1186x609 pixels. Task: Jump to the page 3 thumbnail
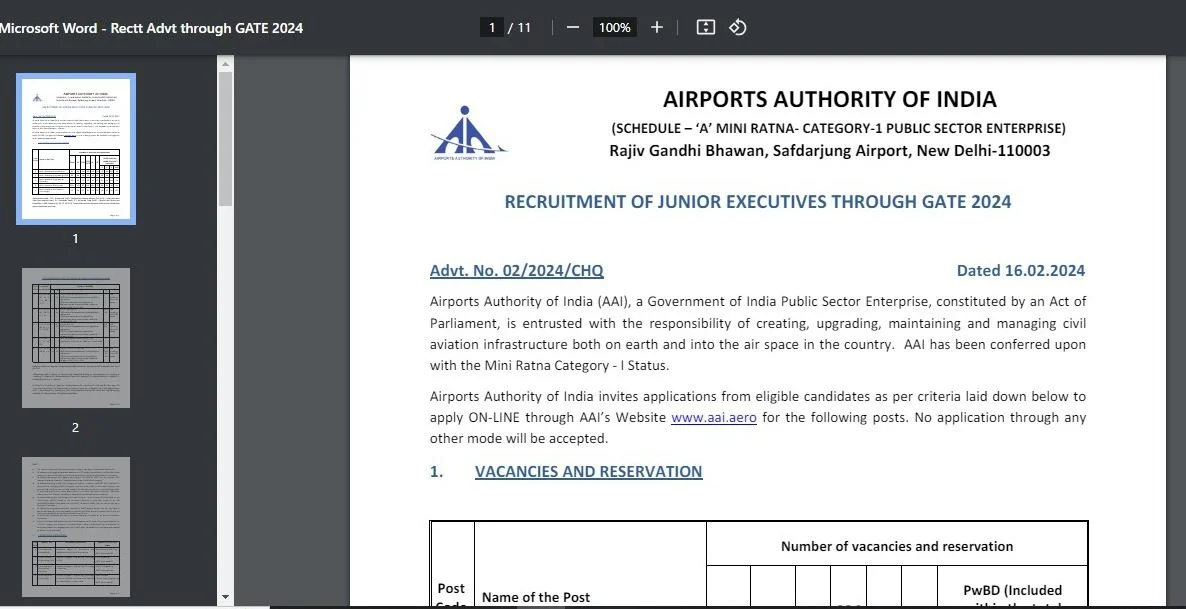[x=76, y=527]
